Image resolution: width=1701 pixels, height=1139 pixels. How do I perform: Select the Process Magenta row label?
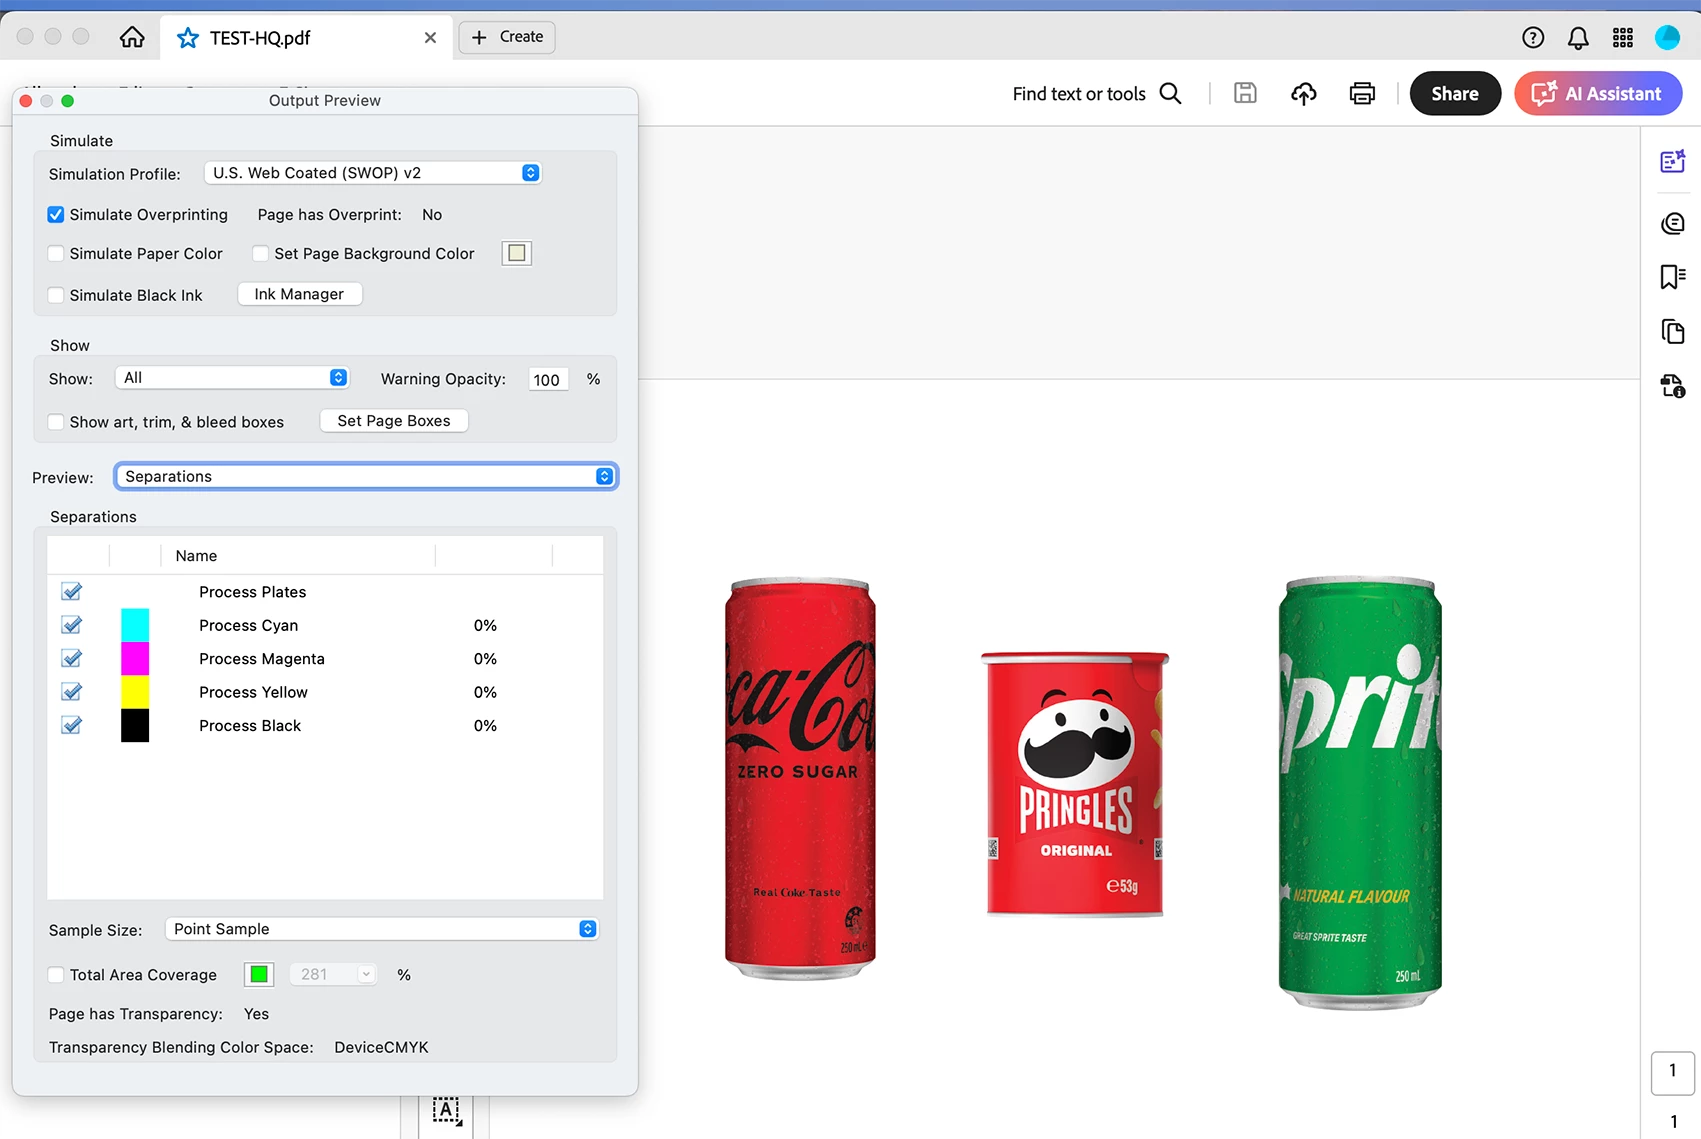(x=261, y=658)
